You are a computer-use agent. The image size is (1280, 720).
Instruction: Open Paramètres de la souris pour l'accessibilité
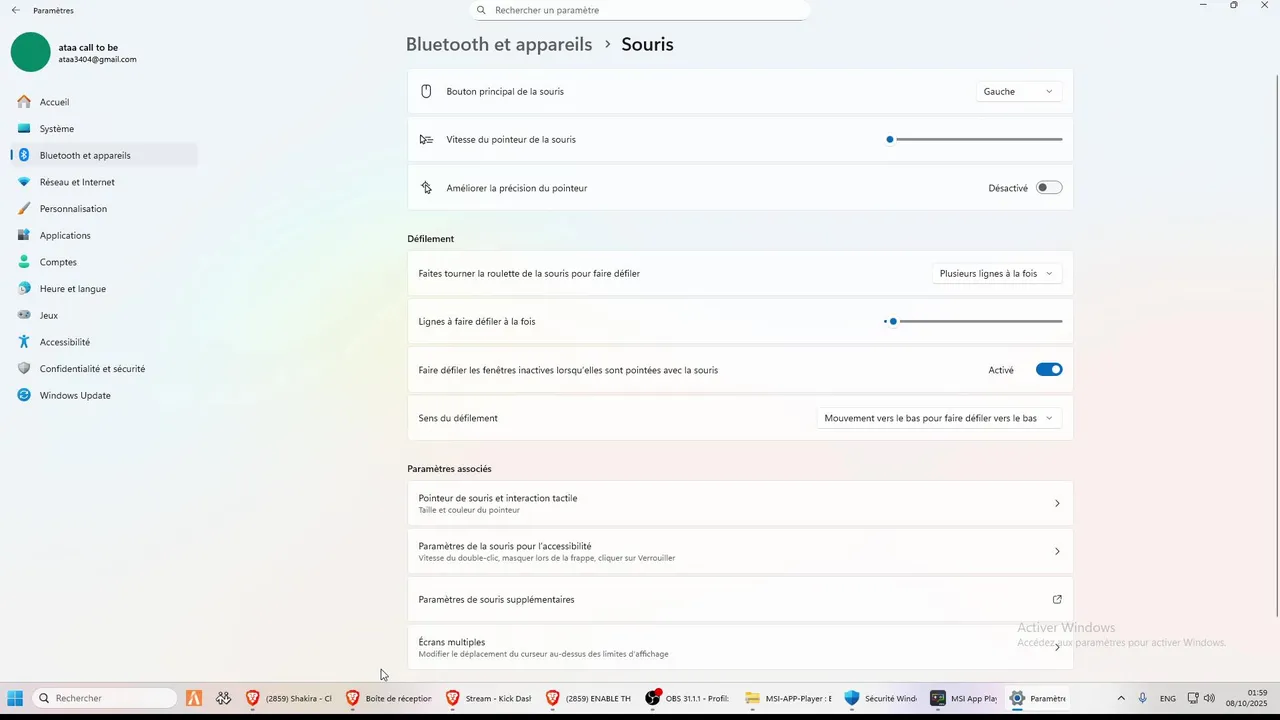click(x=740, y=551)
